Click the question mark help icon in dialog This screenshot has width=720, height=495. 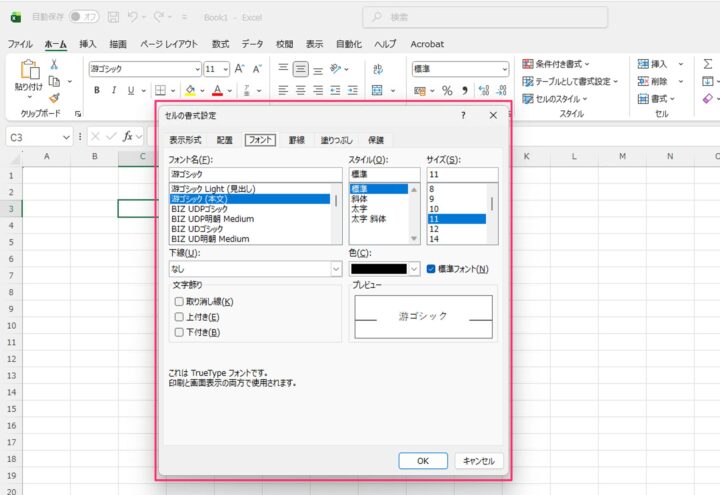463,115
